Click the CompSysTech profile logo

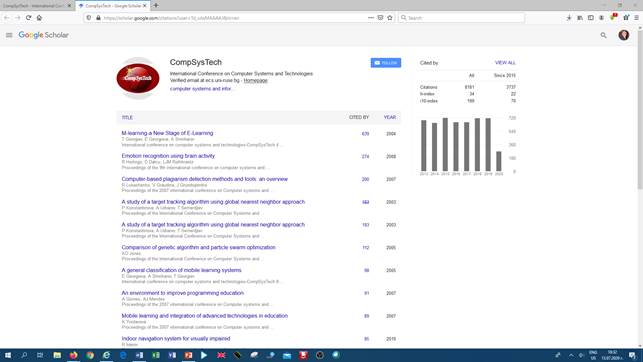click(138, 78)
